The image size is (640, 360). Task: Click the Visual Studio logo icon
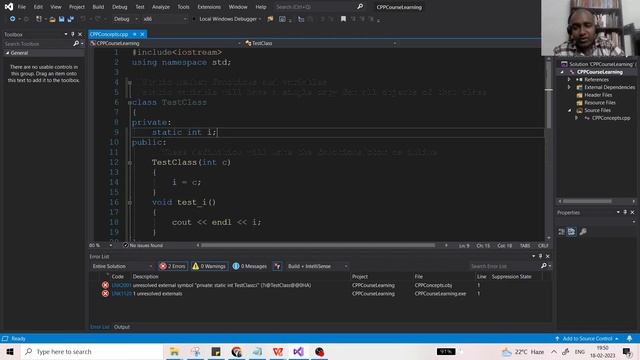pyautogui.click(x=9, y=7)
